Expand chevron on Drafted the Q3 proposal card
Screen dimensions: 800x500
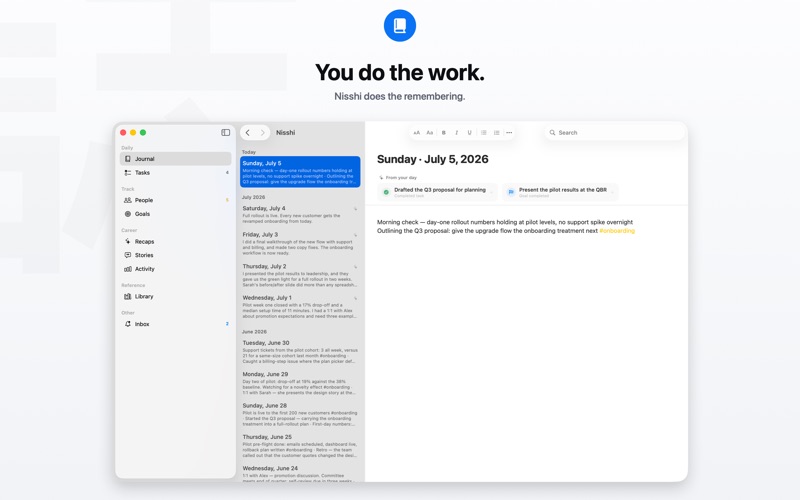[x=492, y=192]
